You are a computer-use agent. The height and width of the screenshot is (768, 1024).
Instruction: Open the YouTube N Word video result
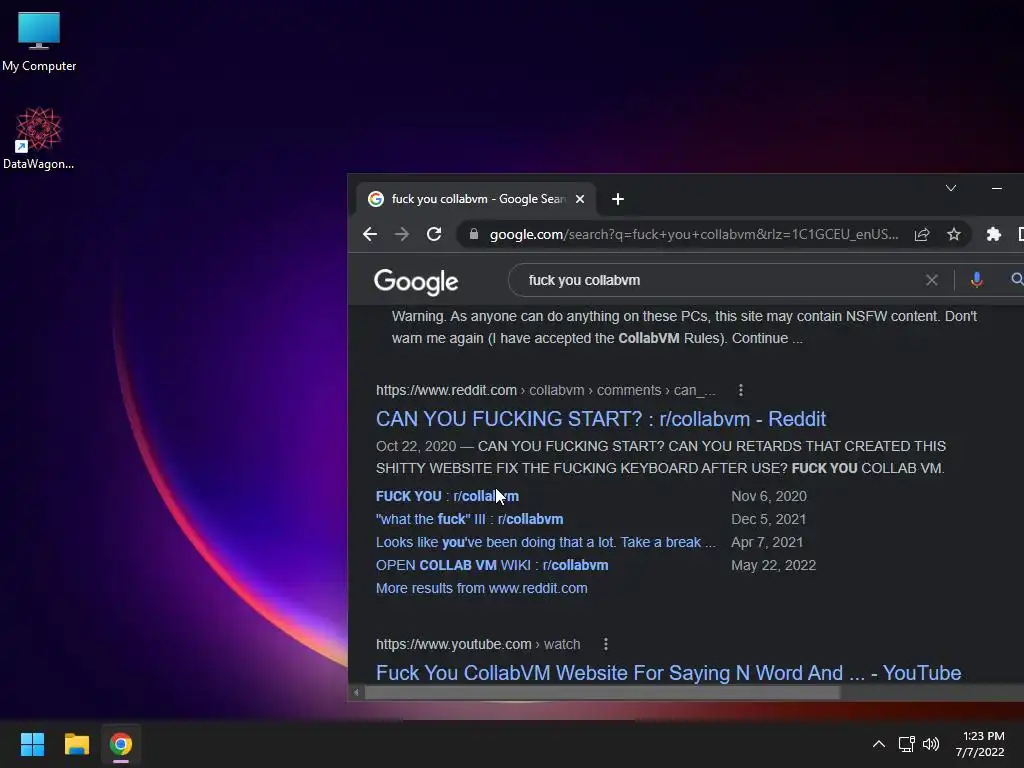coord(668,673)
